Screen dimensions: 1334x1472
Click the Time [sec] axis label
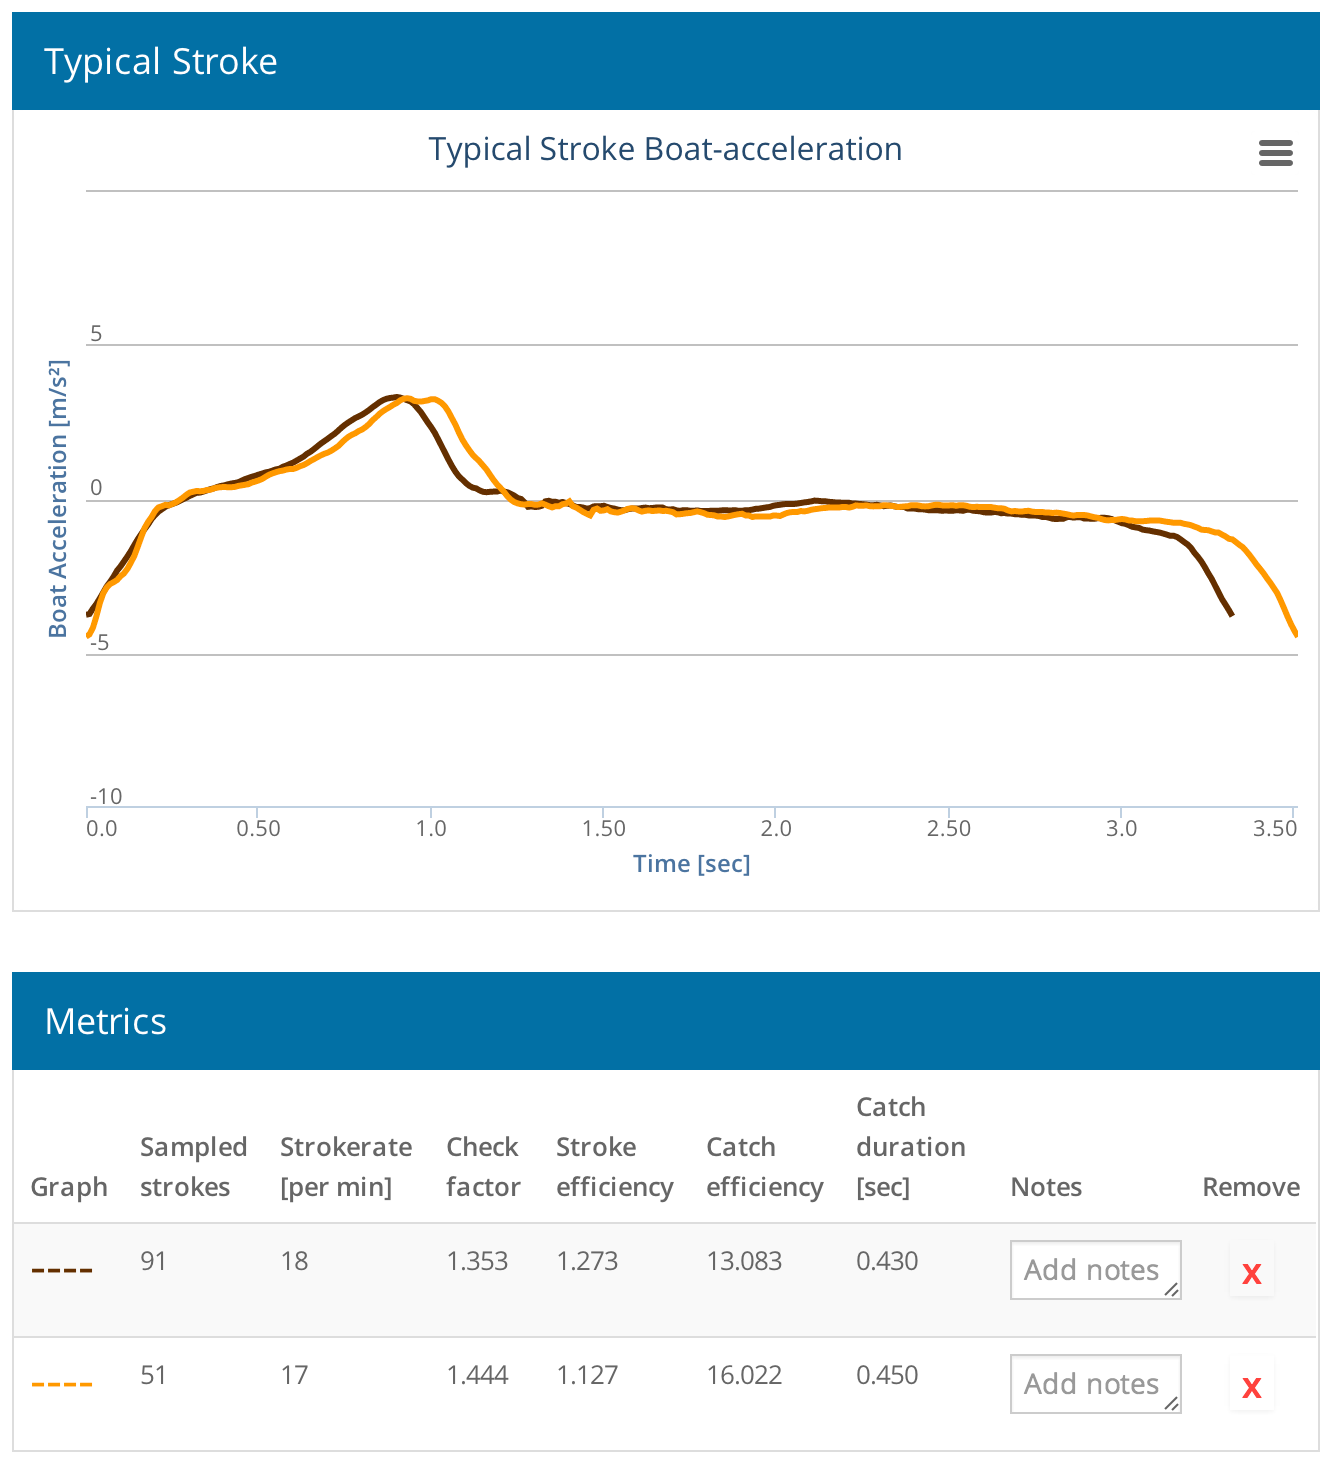(691, 863)
